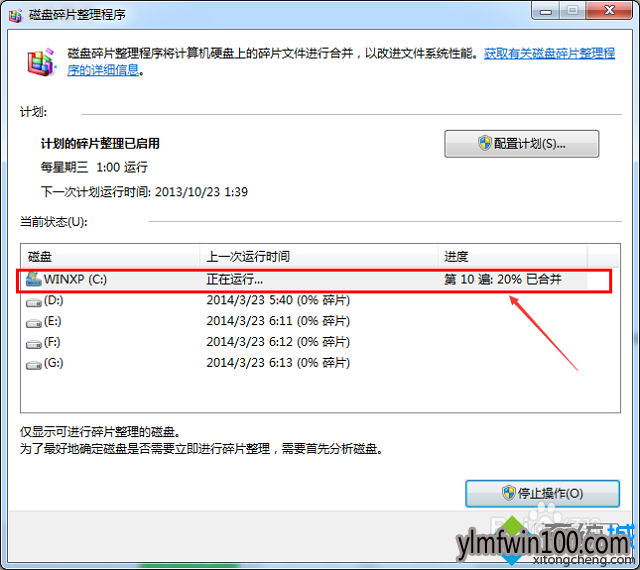Viewport: 640px width, 570px height.
Task: Sort by 磁盘 column header
Action: coord(110,256)
